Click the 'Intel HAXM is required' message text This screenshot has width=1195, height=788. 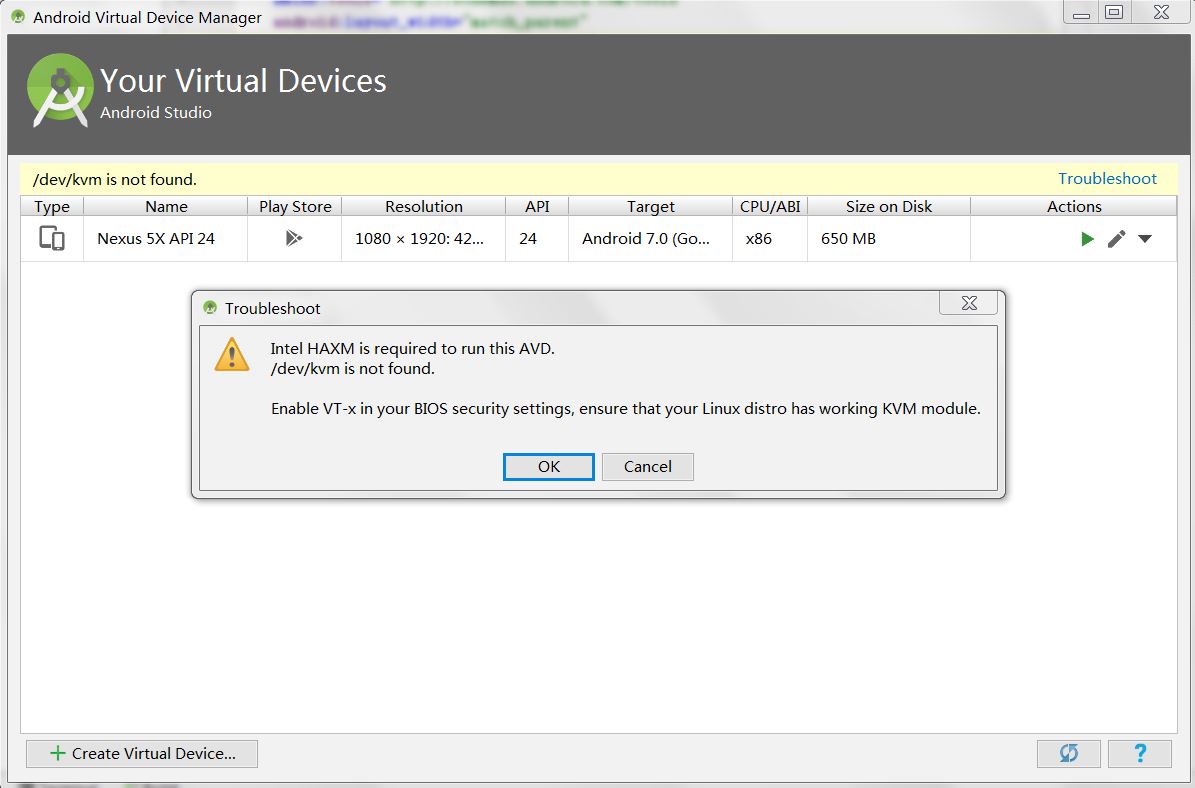[x=412, y=348]
